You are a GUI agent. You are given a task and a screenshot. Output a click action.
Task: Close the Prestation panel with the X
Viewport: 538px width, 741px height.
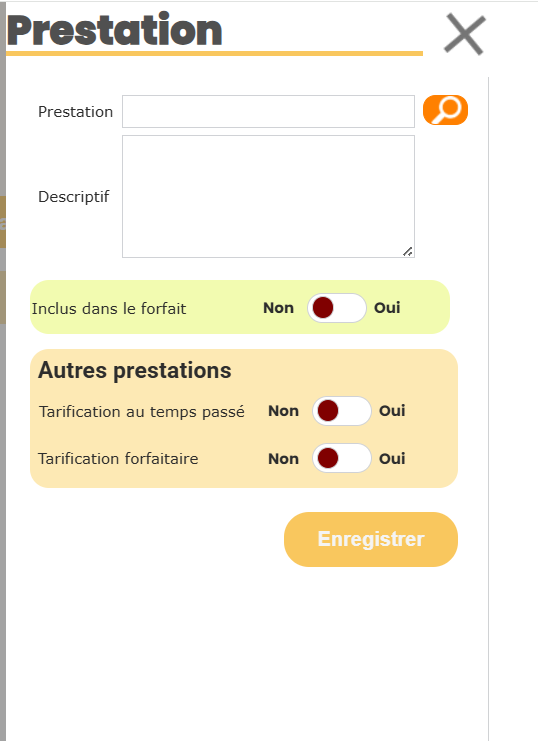point(465,34)
